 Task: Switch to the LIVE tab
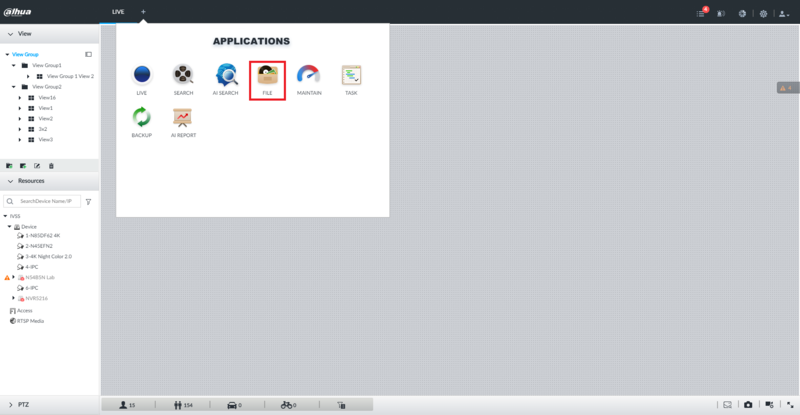coord(118,12)
